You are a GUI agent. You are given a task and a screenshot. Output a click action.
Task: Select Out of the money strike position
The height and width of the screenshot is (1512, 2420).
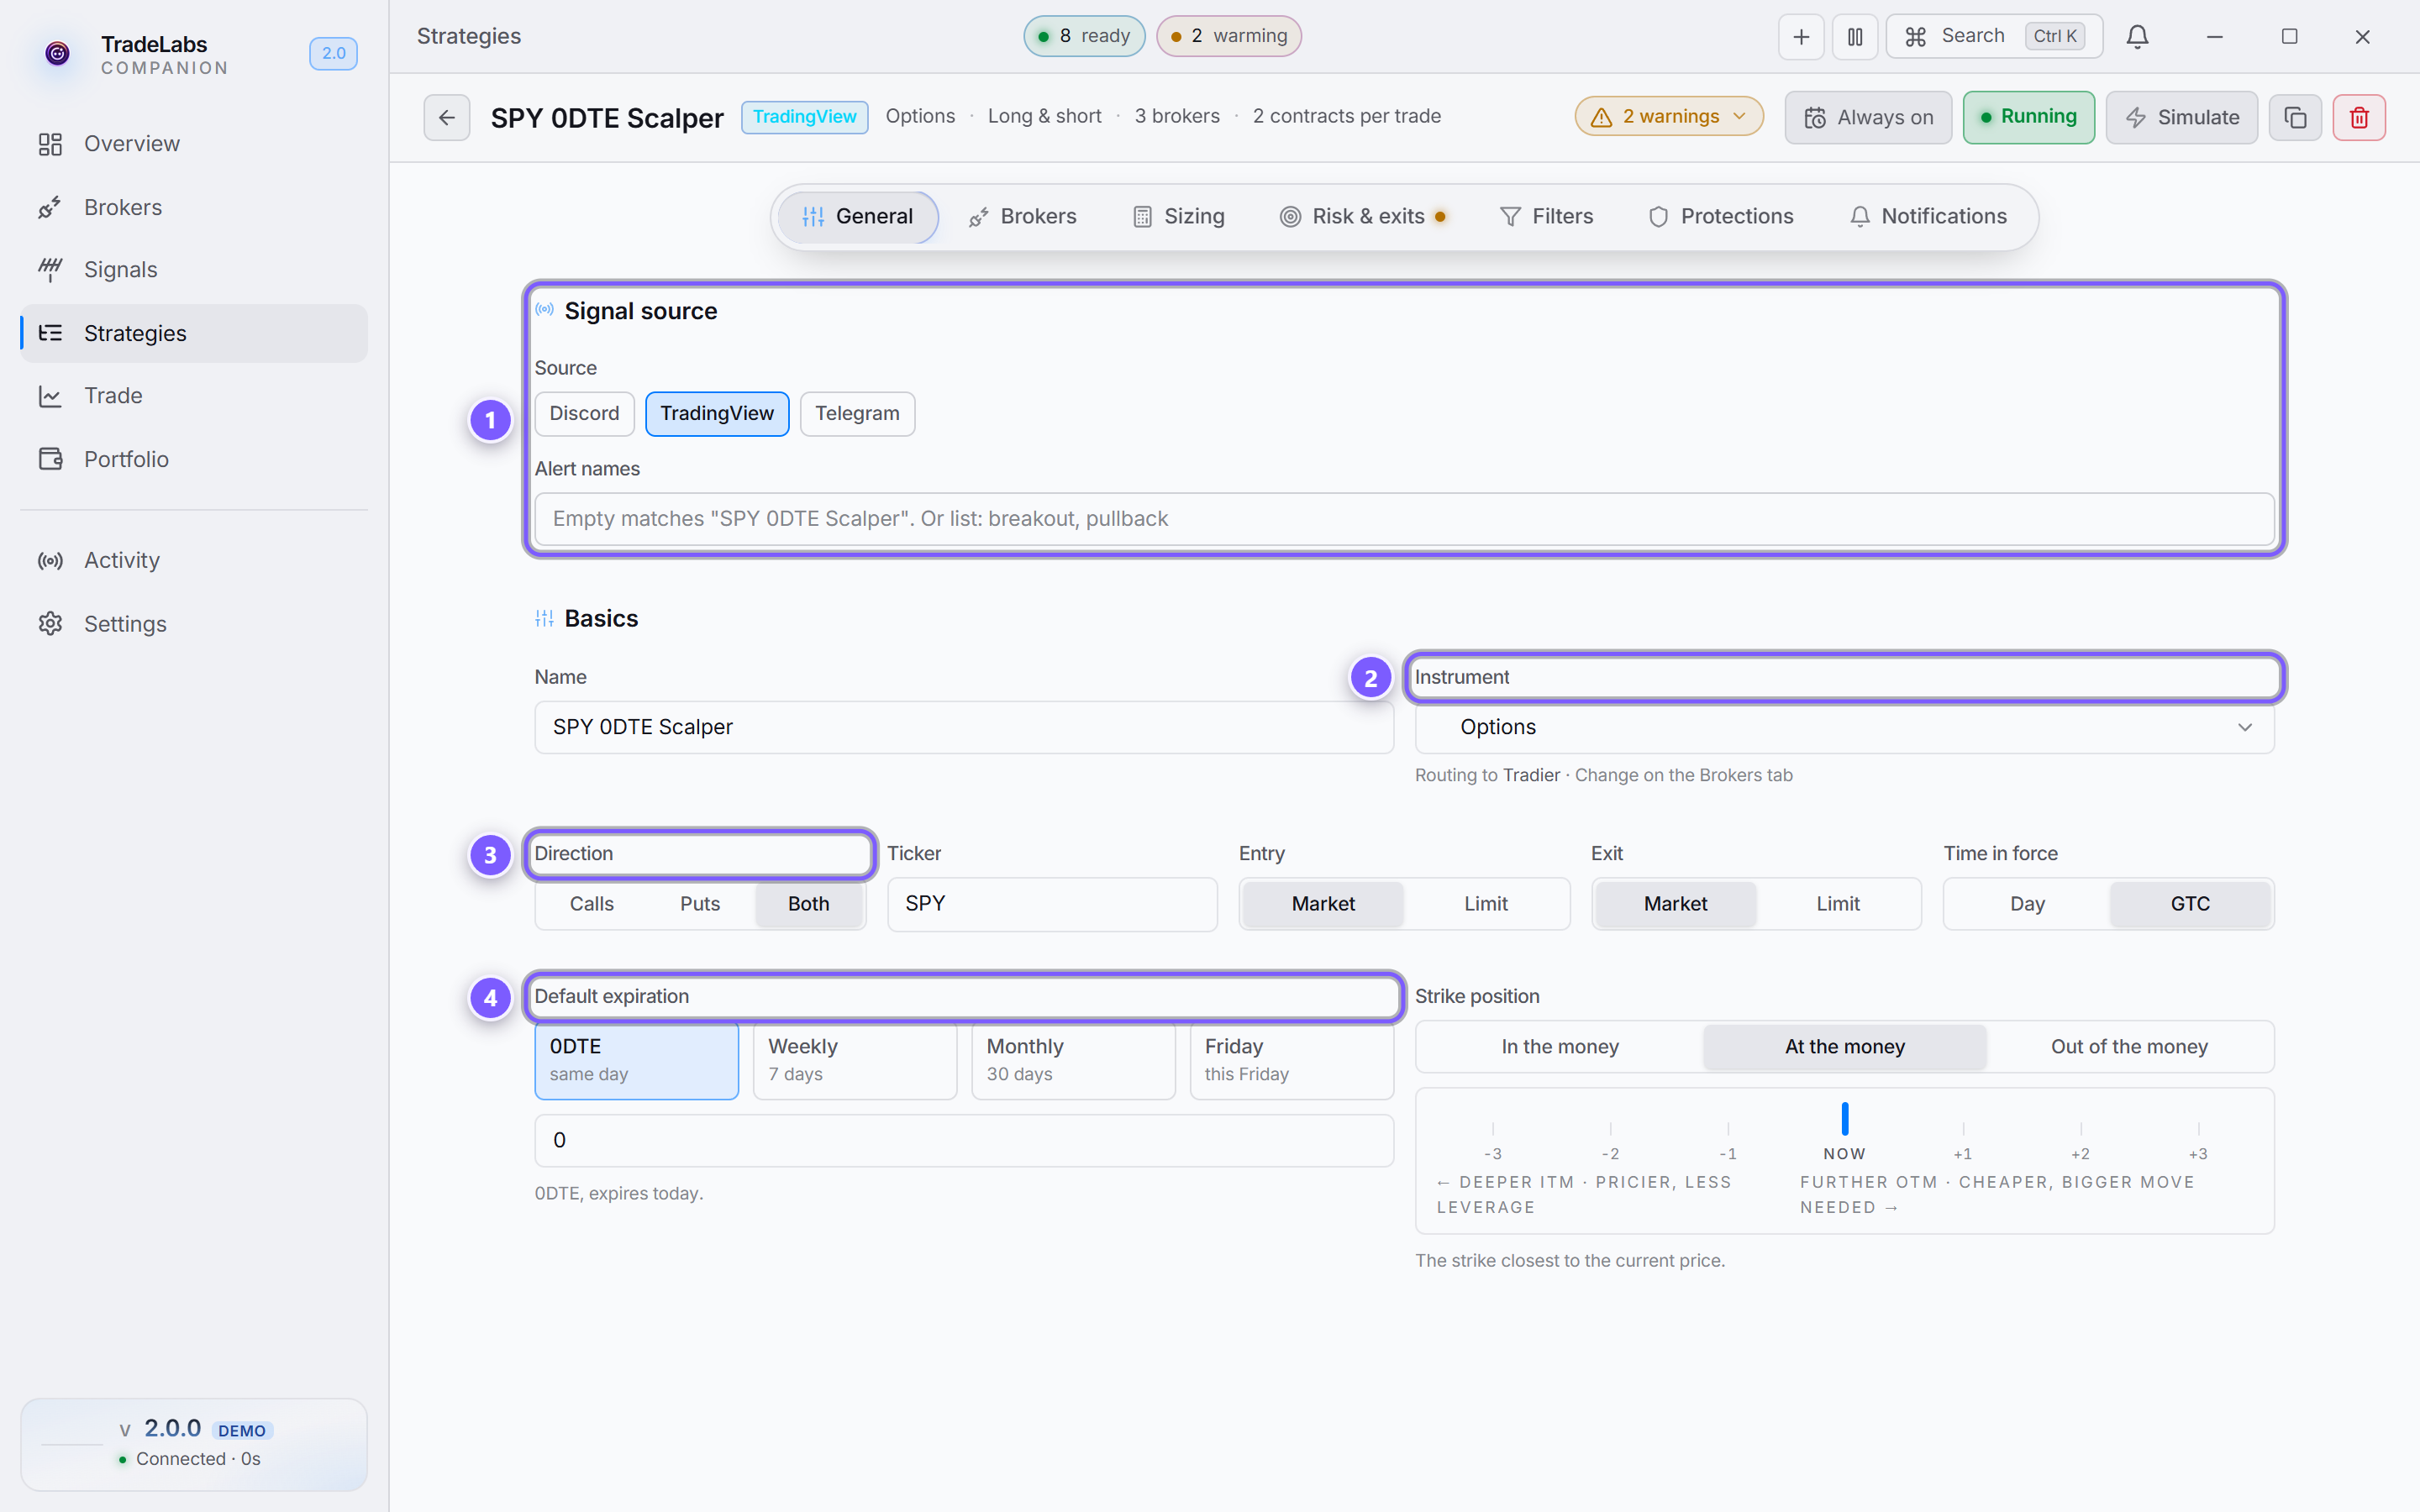pos(2129,1046)
